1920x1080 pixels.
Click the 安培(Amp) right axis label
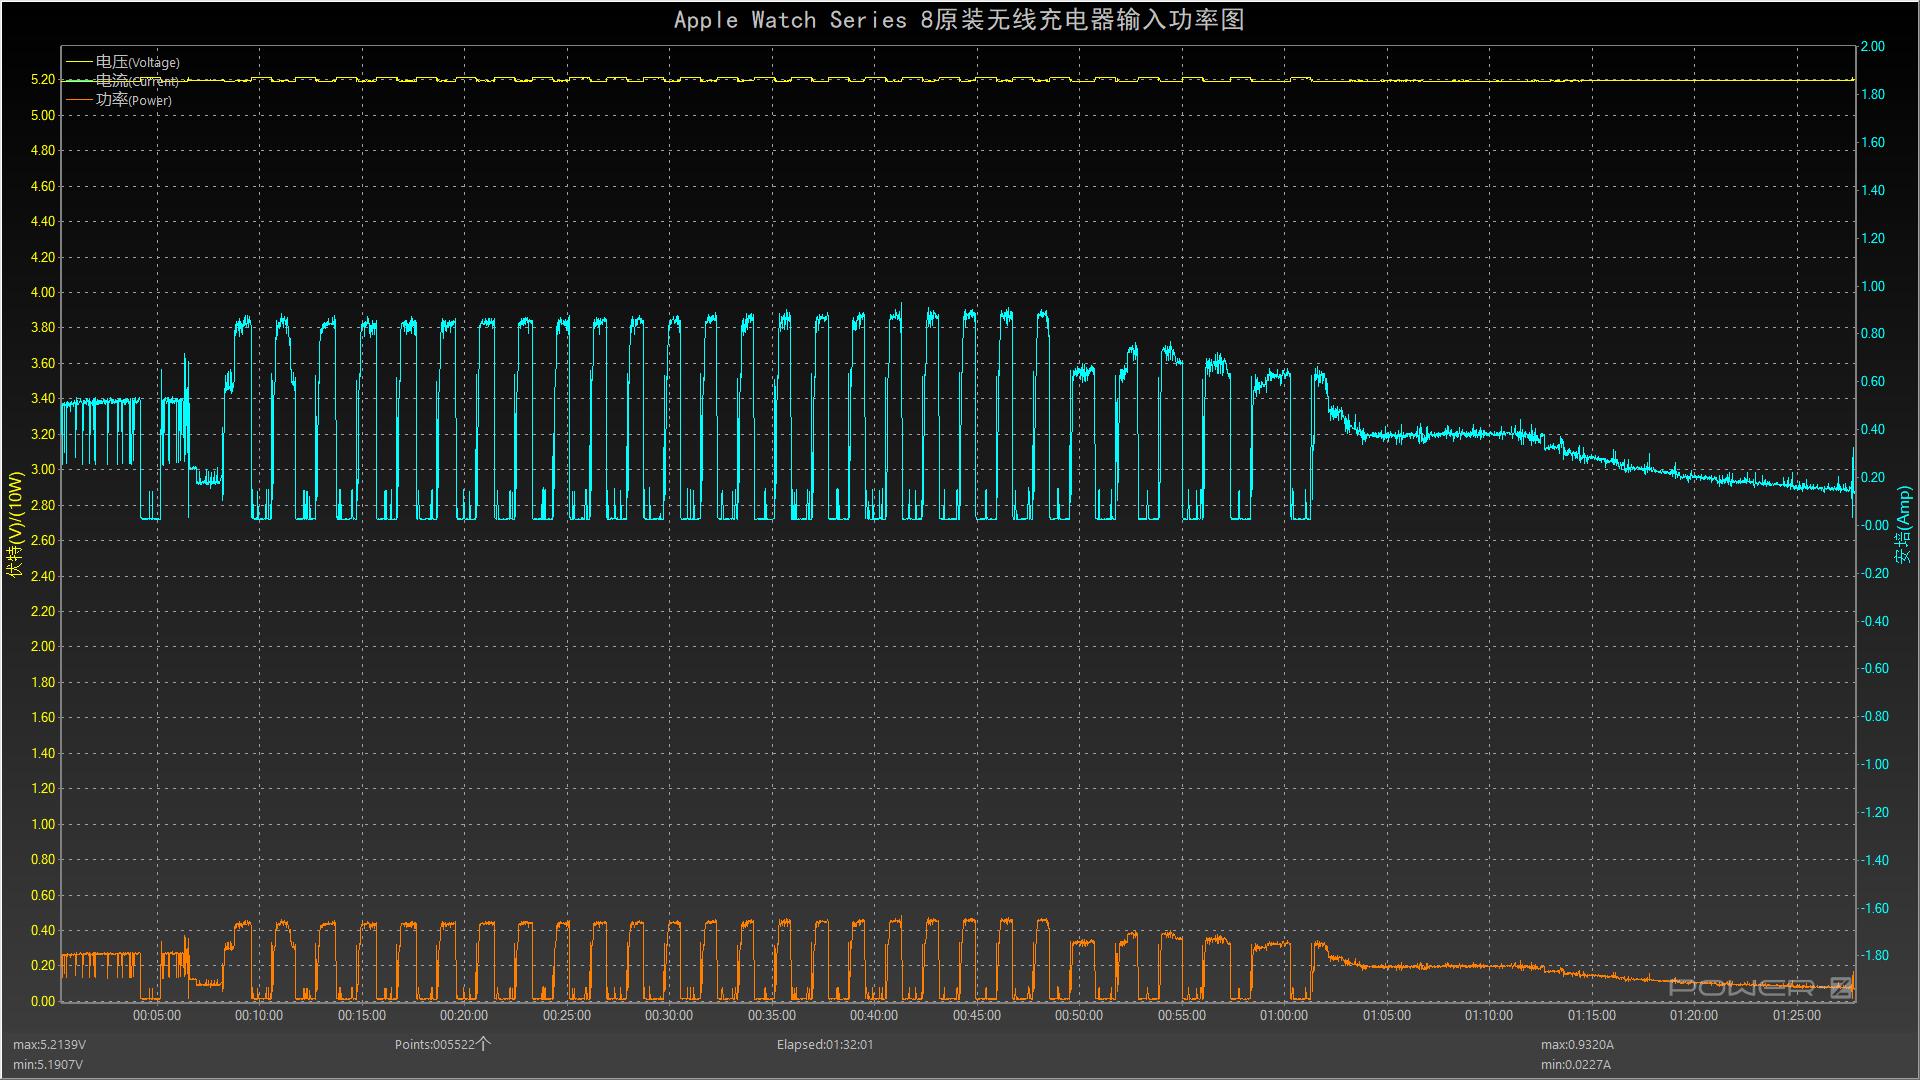(1903, 524)
